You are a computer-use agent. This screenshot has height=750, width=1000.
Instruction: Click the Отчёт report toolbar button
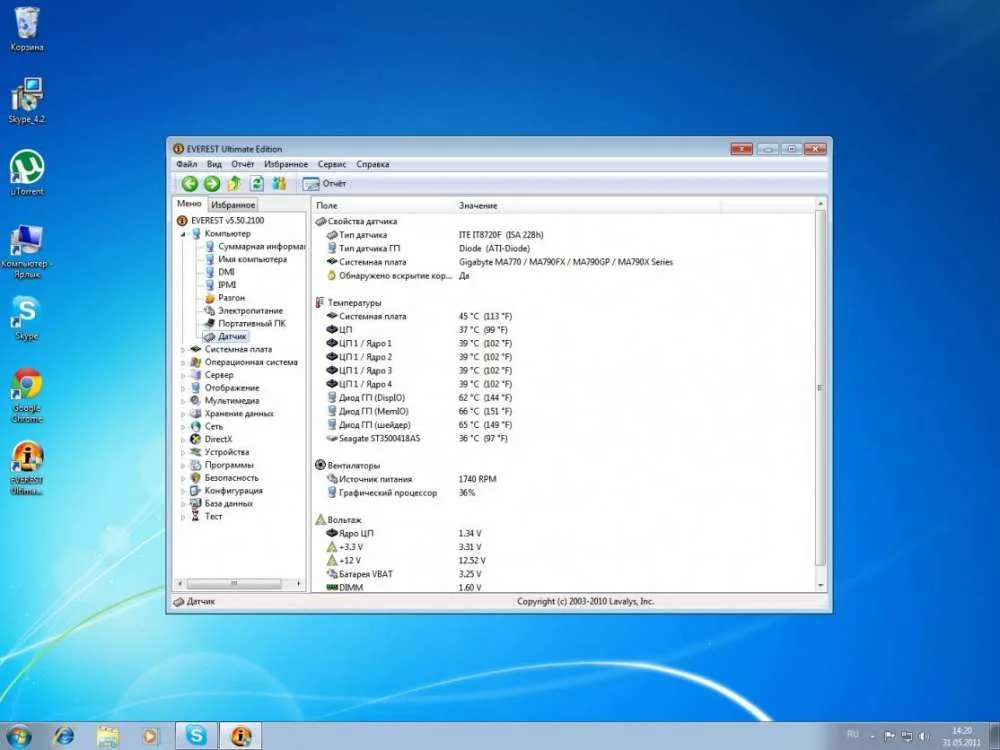324,184
